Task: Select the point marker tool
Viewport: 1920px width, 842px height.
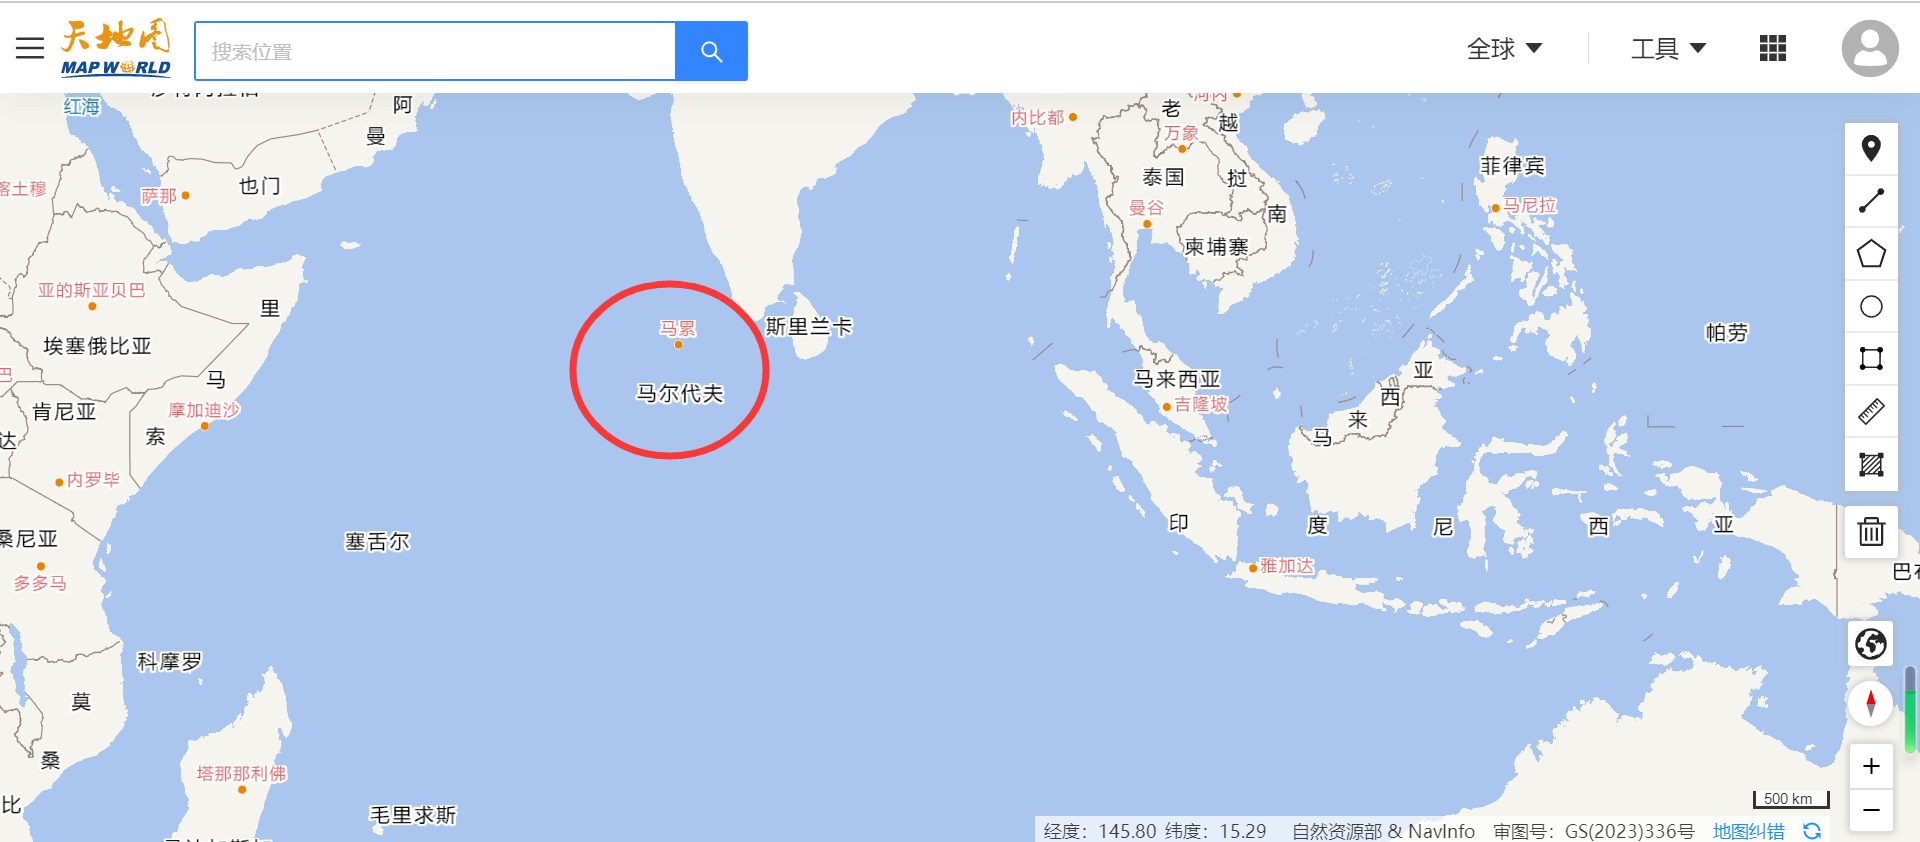Action: click(1871, 149)
